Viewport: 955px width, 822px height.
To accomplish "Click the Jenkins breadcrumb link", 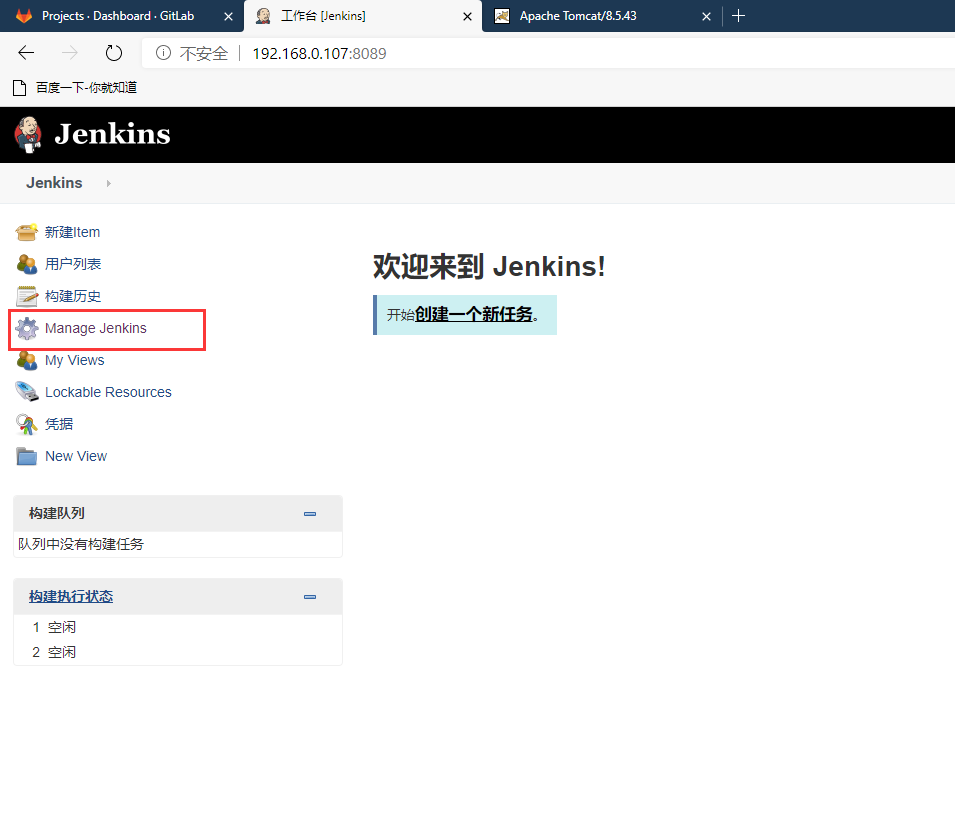I will point(54,183).
